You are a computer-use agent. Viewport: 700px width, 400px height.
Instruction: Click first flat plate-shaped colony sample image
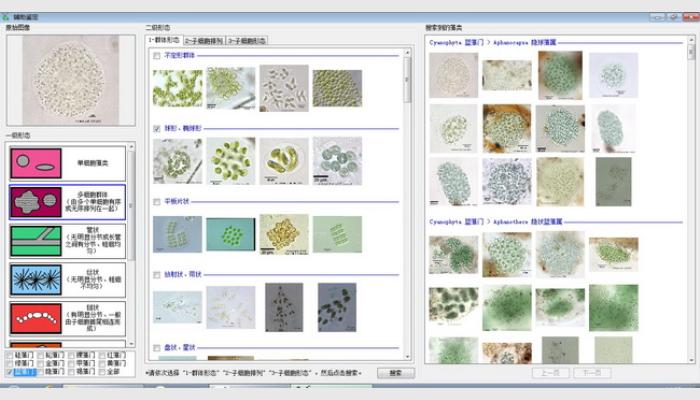(177, 234)
